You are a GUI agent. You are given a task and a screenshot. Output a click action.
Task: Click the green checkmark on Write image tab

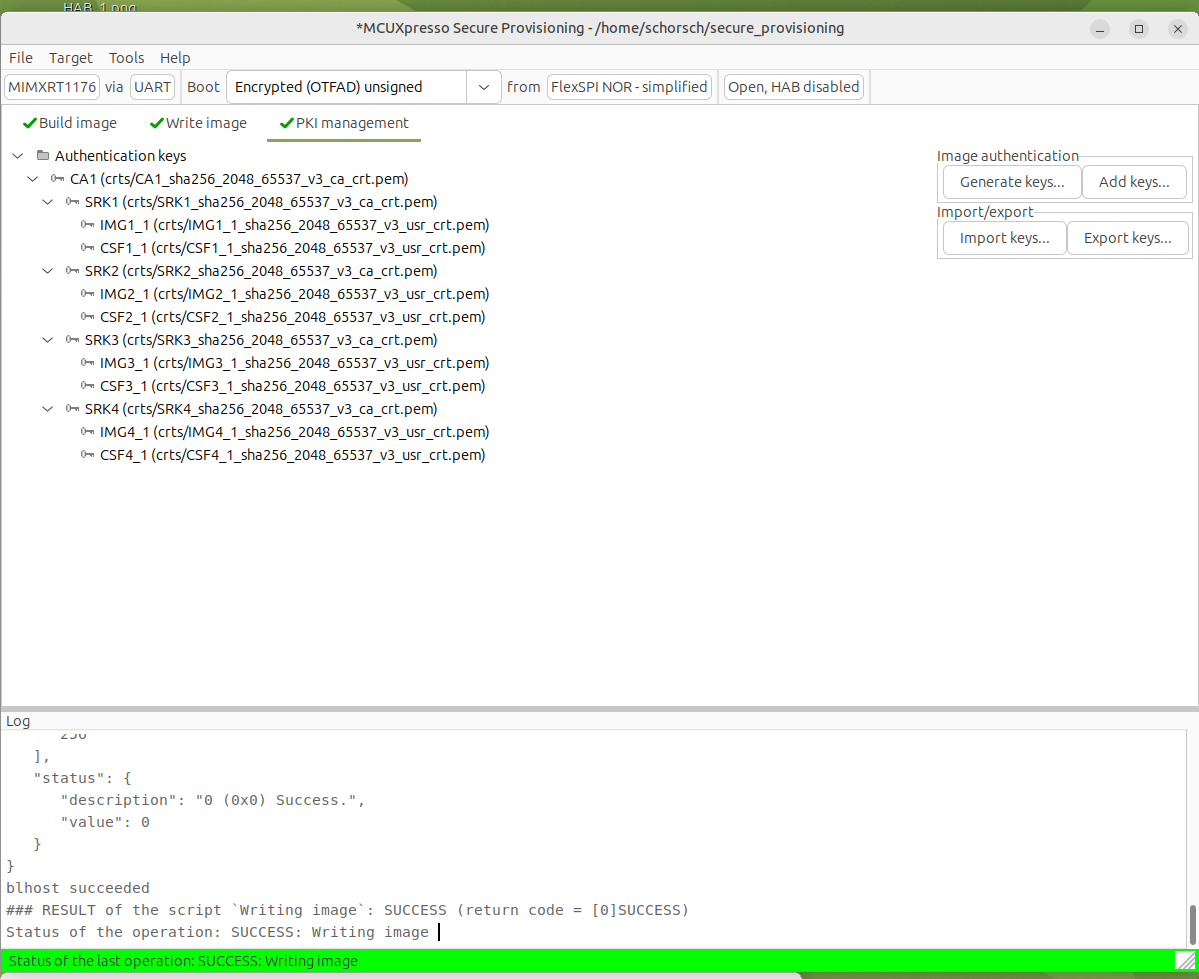pyautogui.click(x=156, y=122)
